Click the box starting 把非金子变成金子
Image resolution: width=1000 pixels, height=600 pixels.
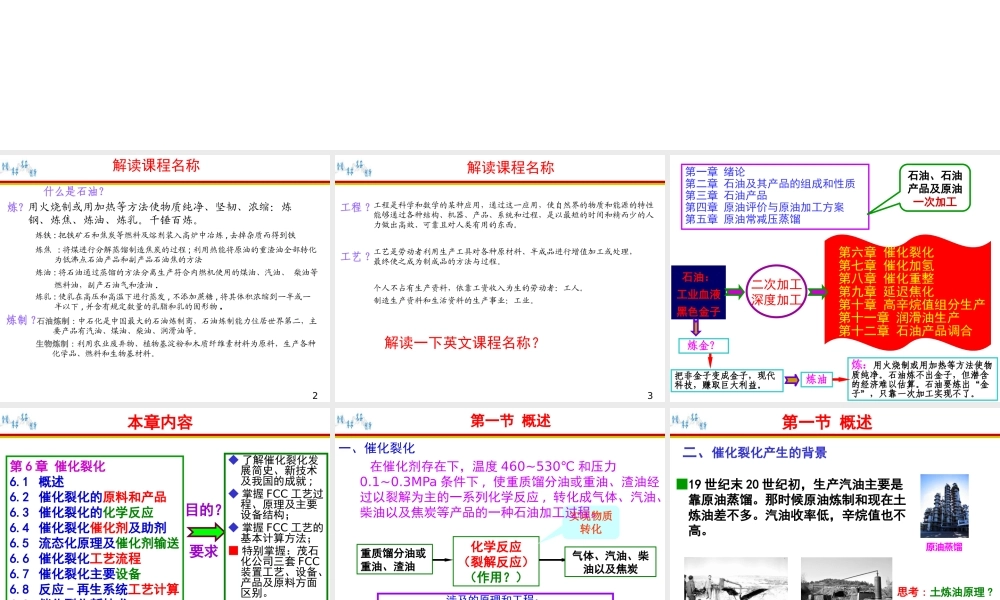pyautogui.click(x=727, y=380)
